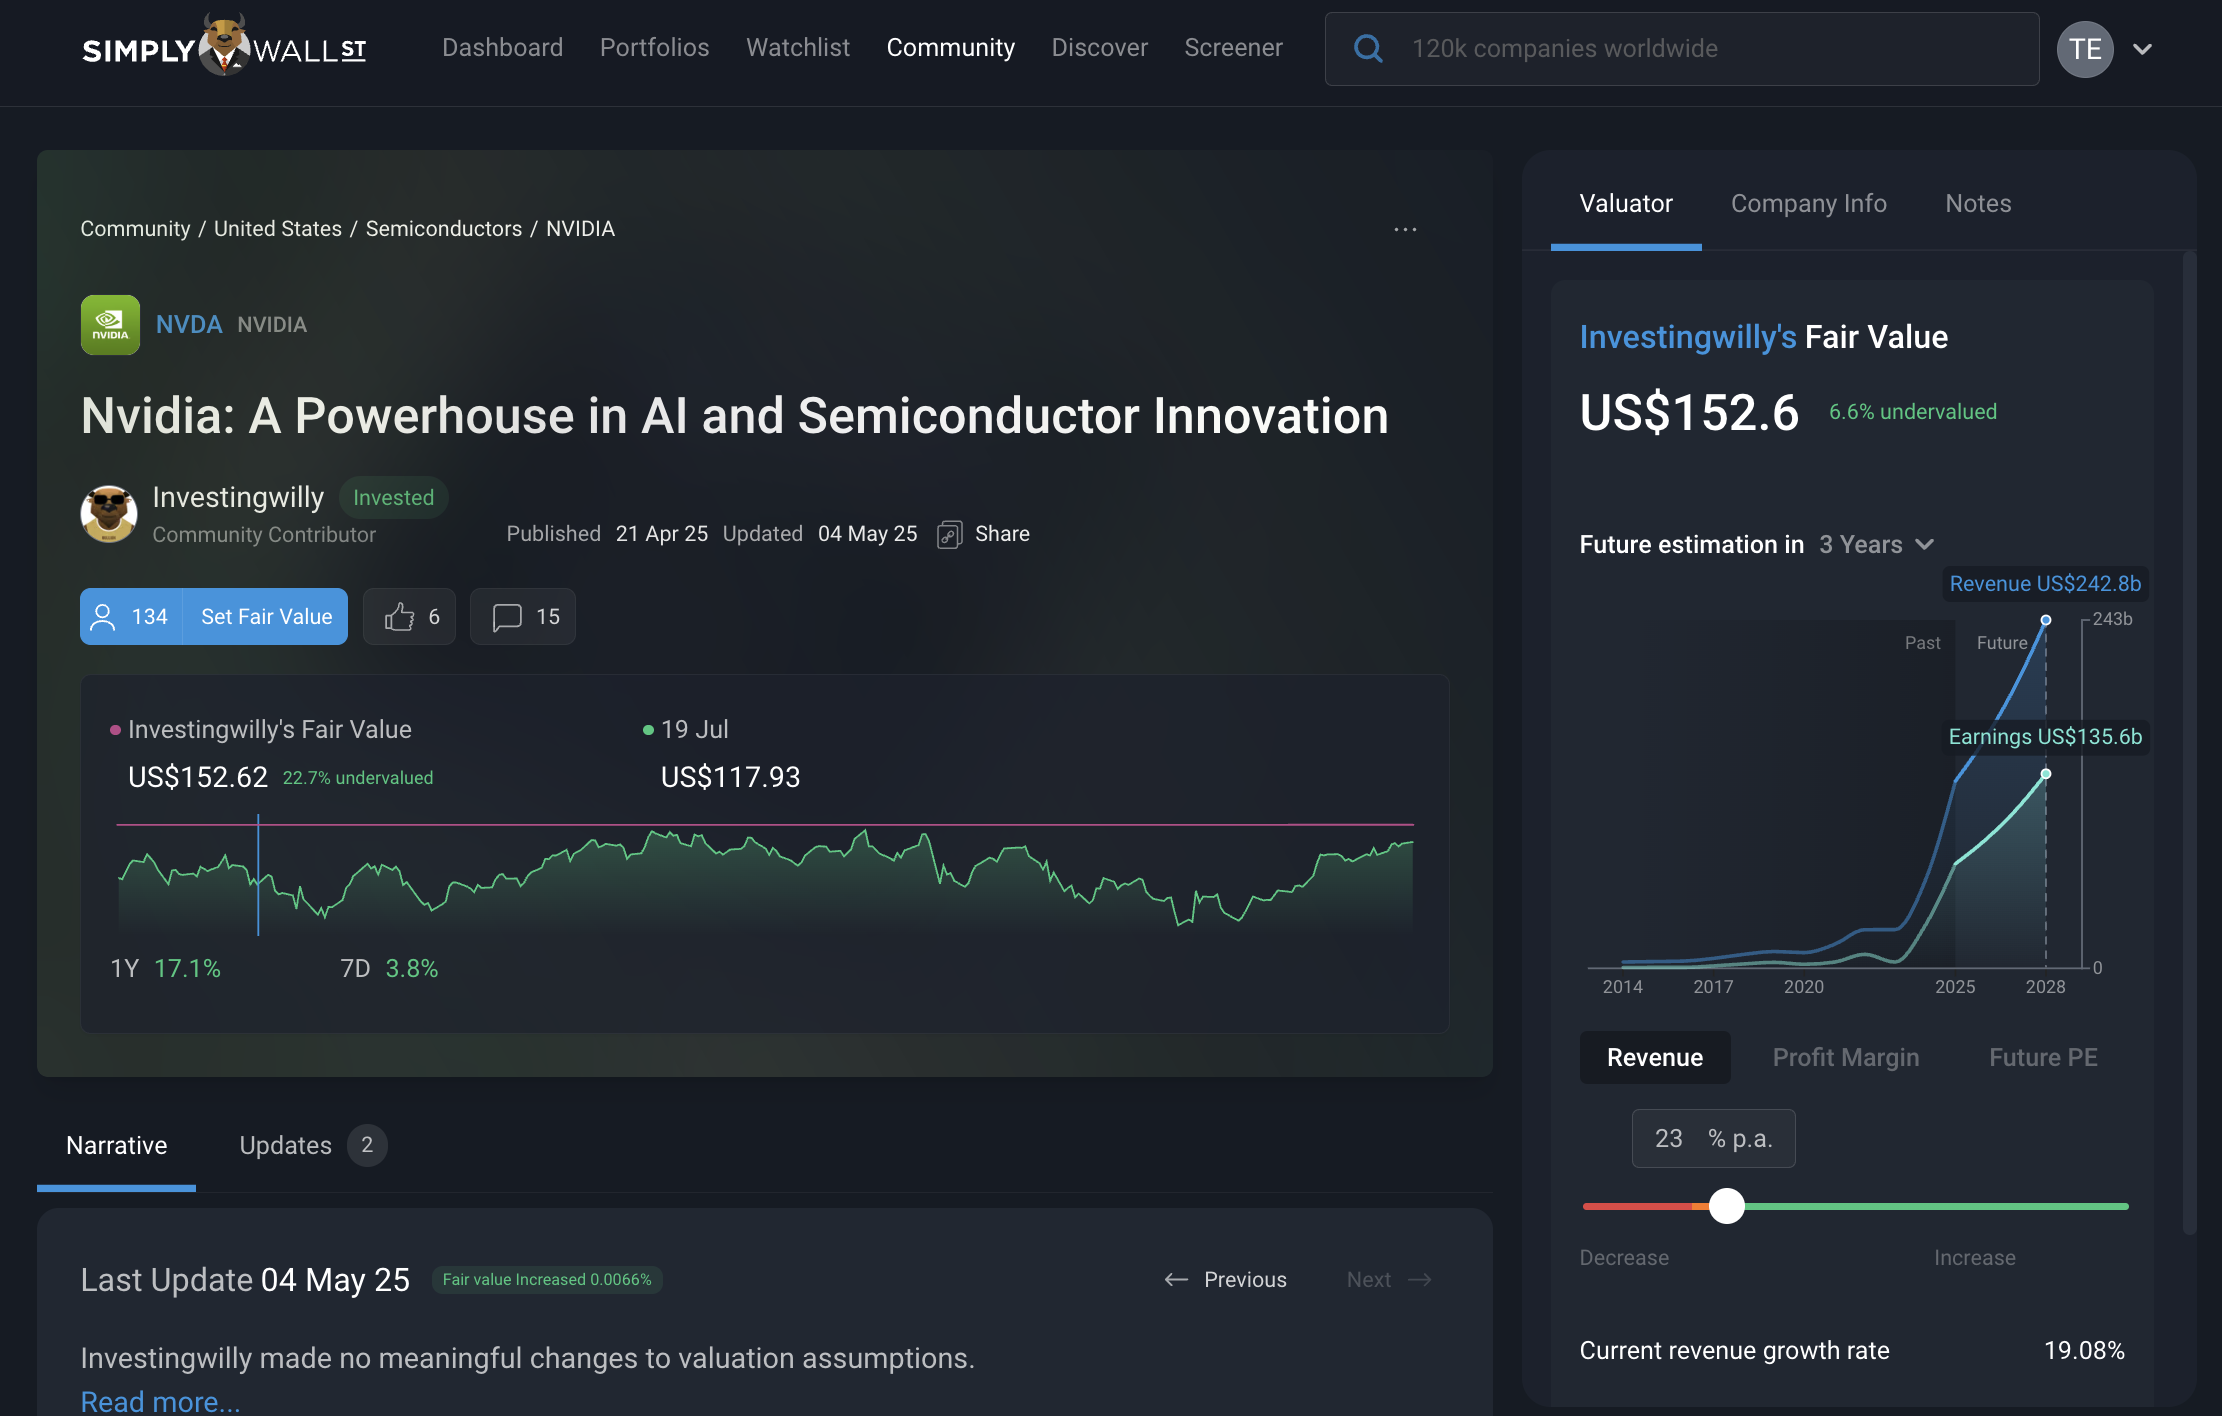
Task: Click the Share link icon
Action: (949, 534)
